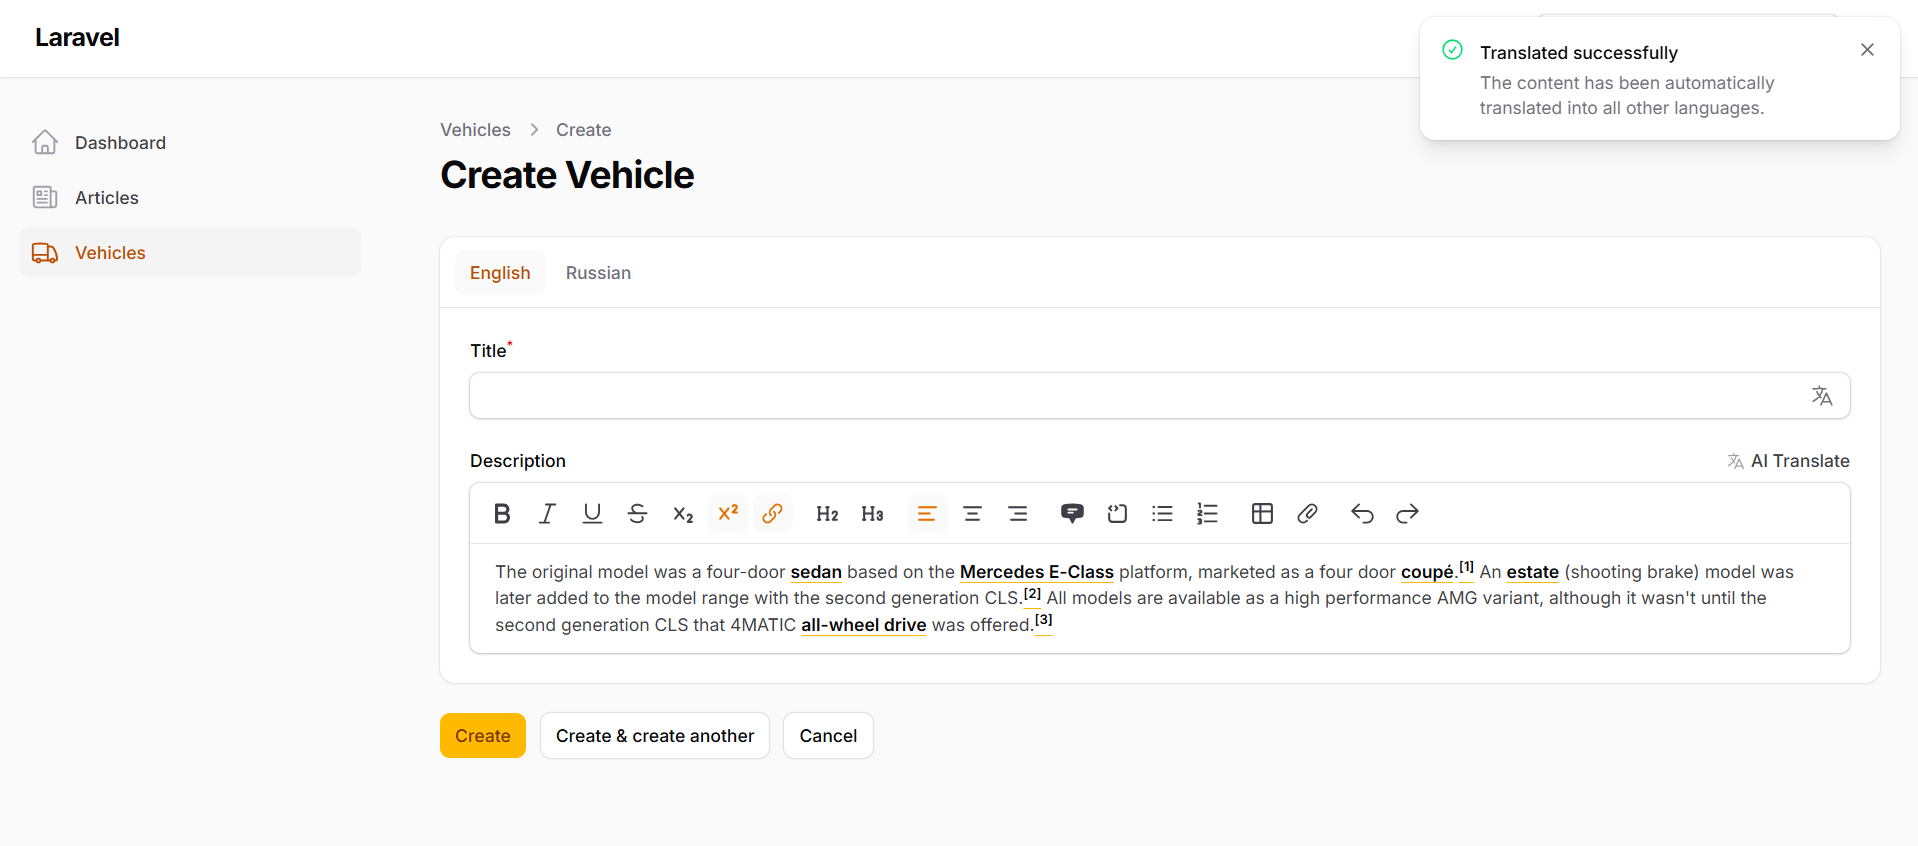Click the sedan link in description
The image size is (1918, 846).
pos(816,572)
